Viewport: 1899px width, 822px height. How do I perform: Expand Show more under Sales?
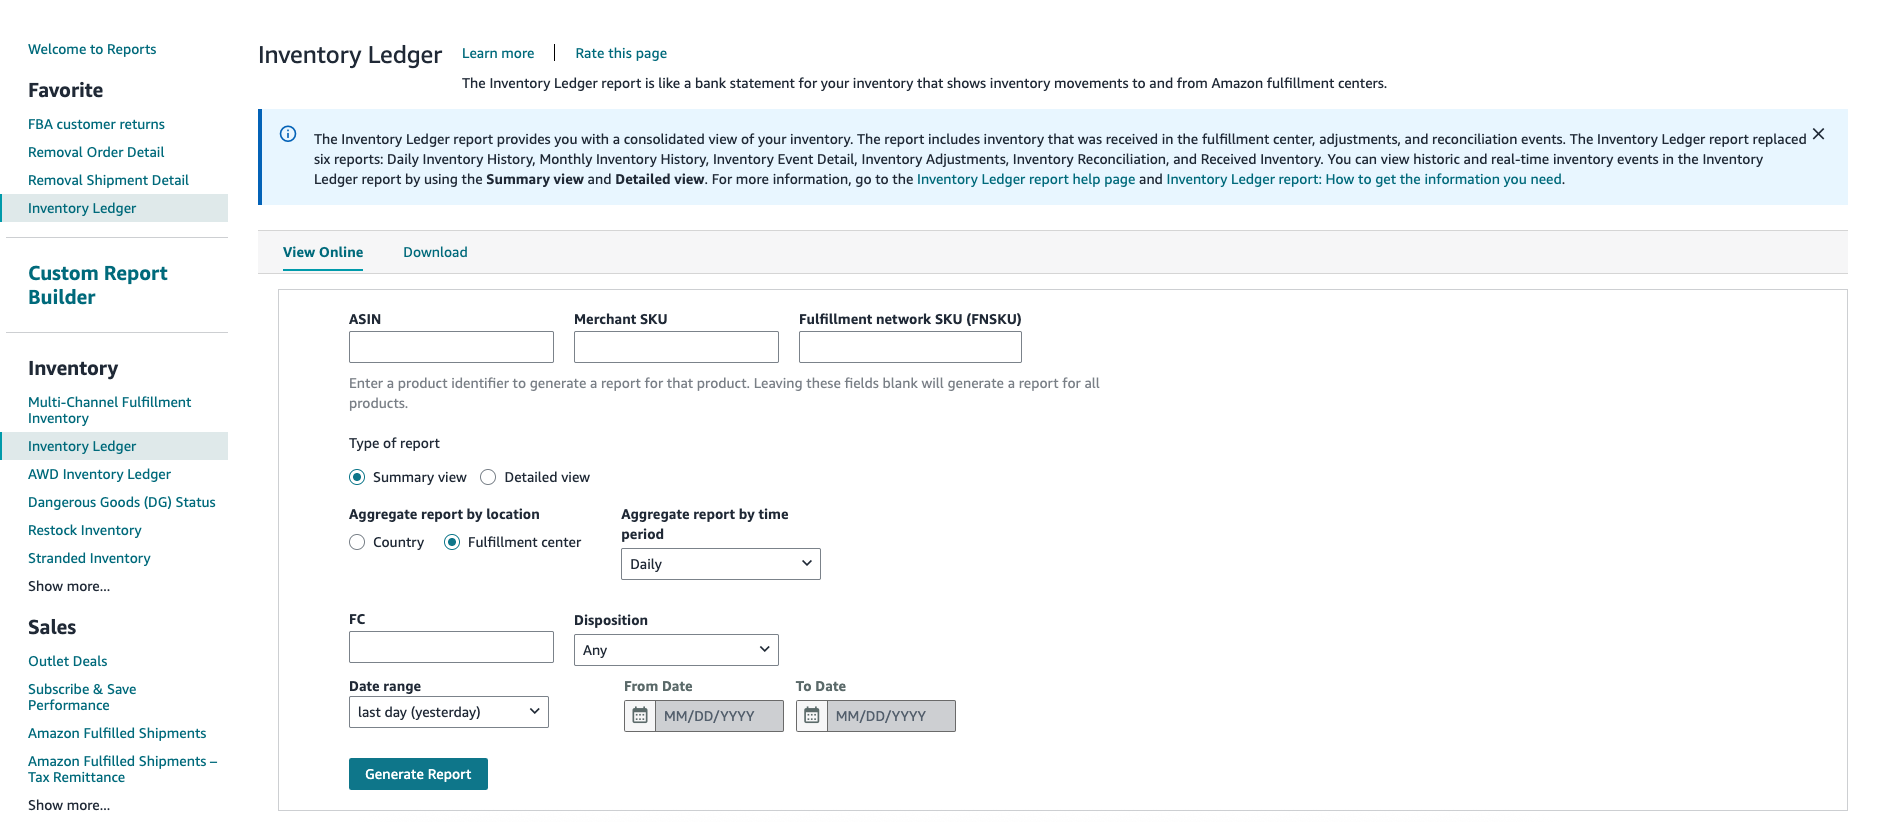(x=69, y=805)
